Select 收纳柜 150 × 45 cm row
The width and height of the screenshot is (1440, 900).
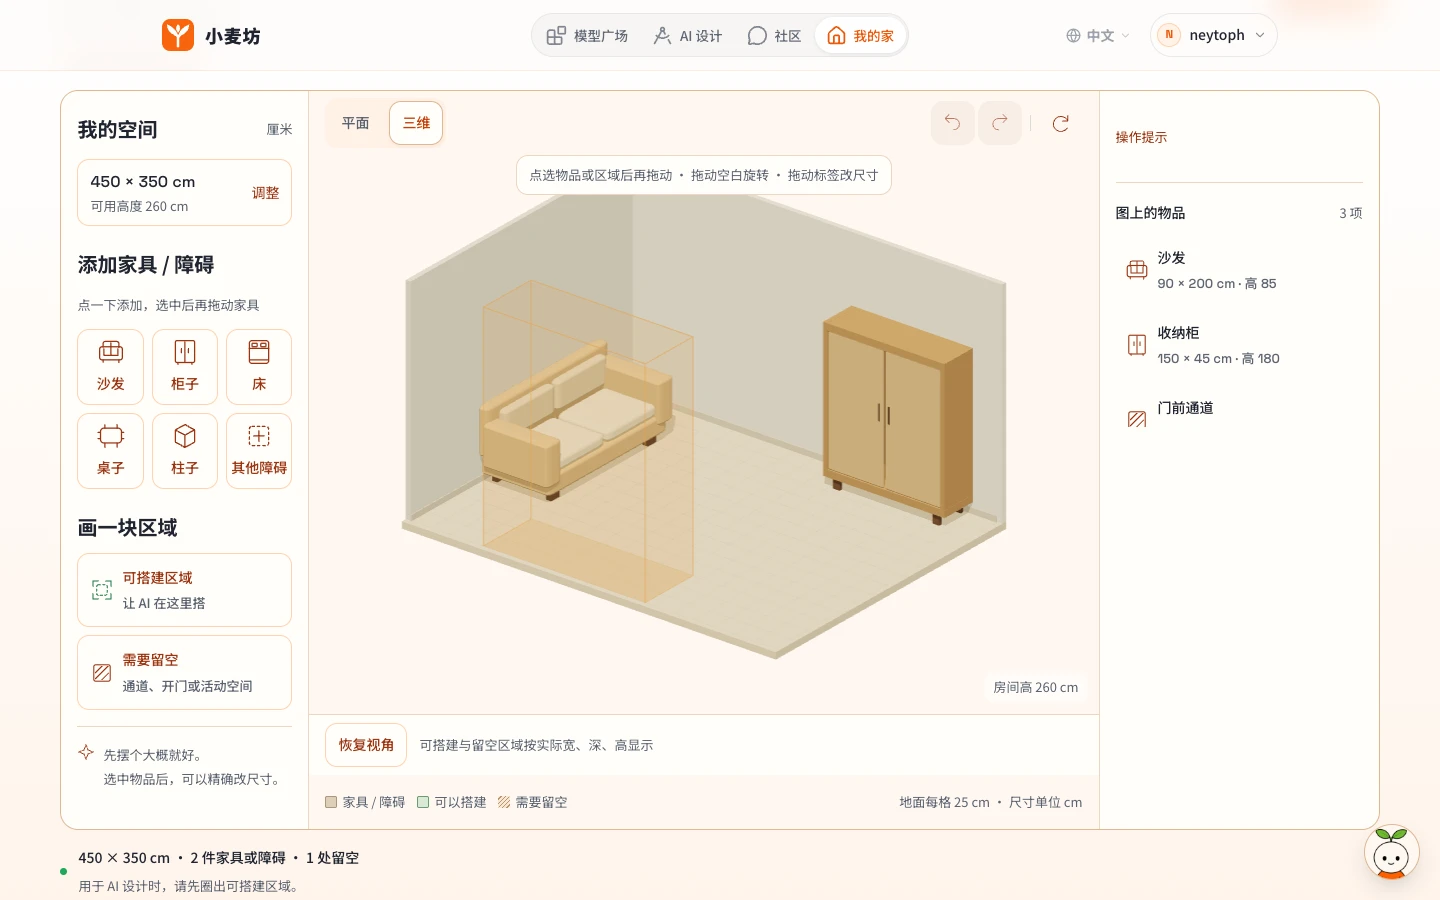coord(1239,345)
